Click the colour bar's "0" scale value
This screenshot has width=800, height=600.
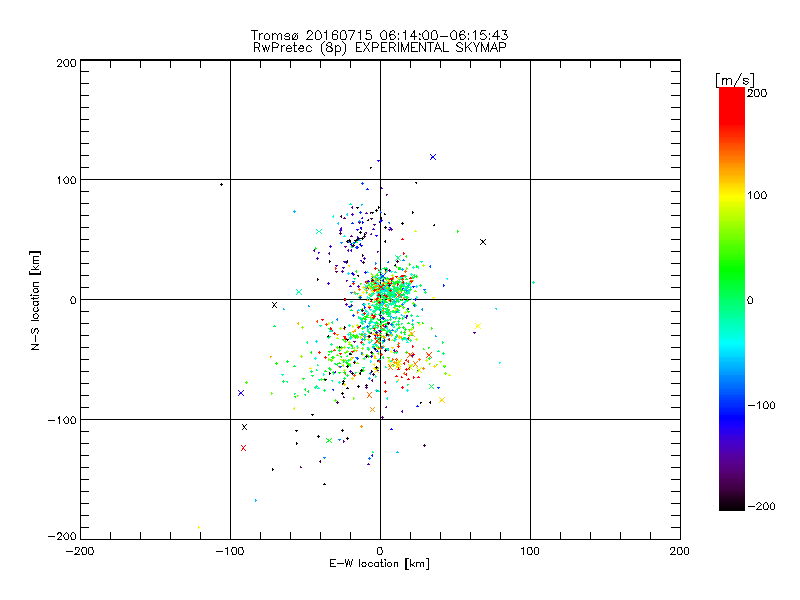(x=750, y=300)
